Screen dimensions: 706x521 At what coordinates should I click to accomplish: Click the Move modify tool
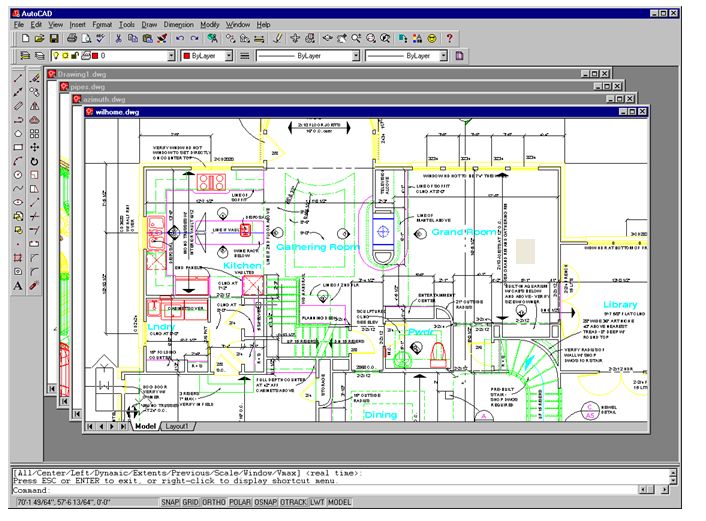[34, 146]
